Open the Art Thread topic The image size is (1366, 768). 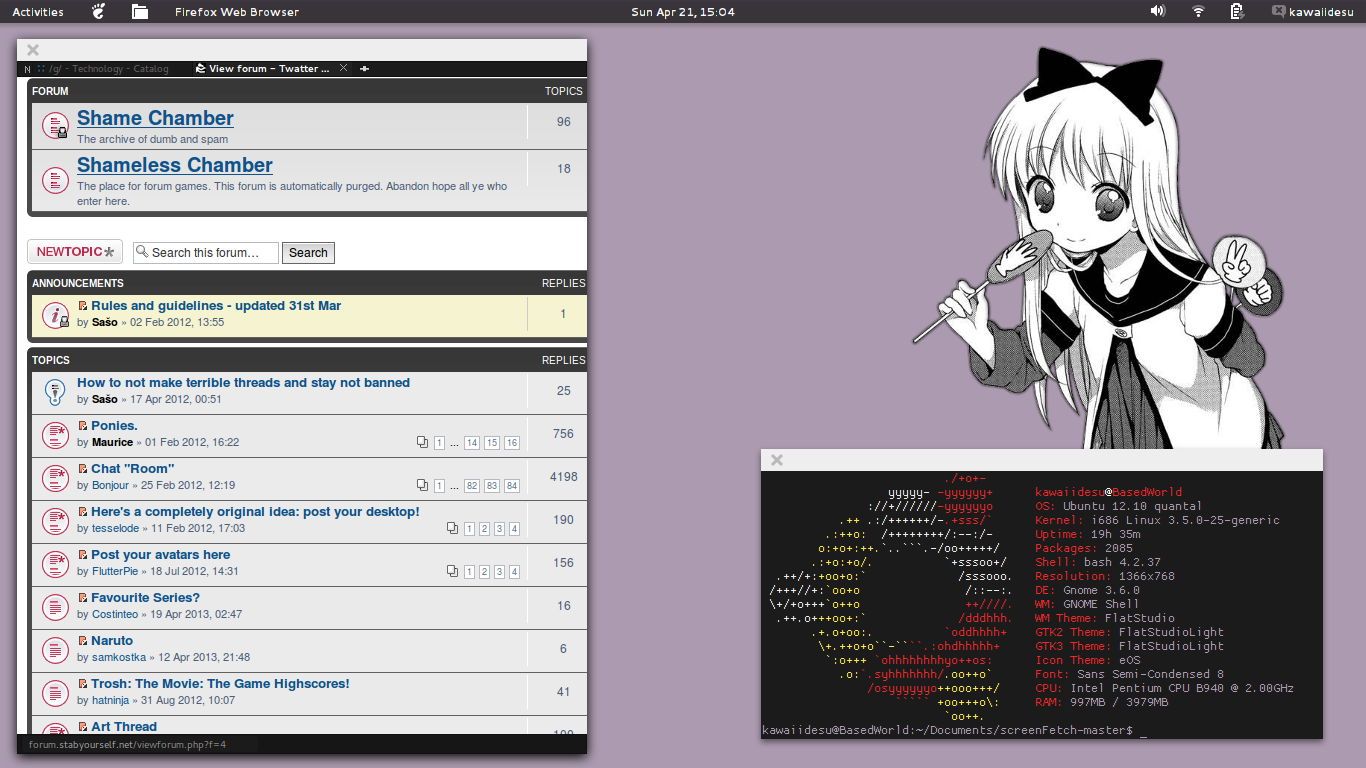pyautogui.click(x=124, y=727)
